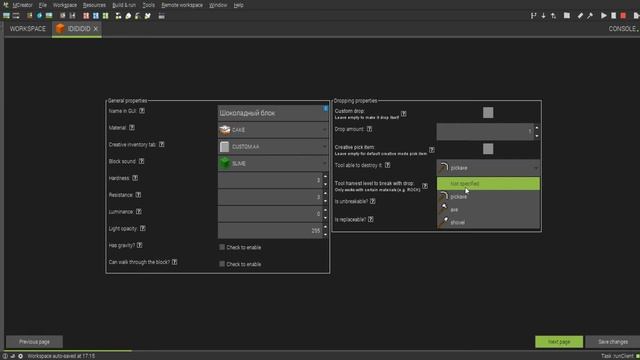Screen dimensions: 640x360
Task: Select 'Not specified' in tool list
Action: click(x=488, y=184)
